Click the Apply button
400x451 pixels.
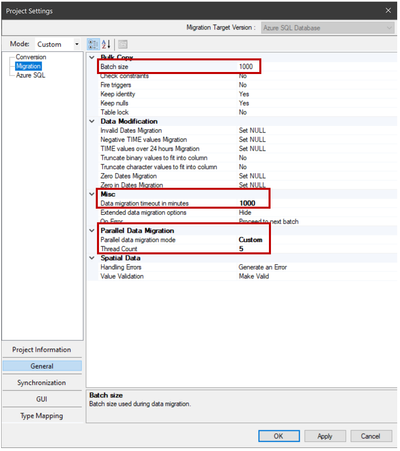(325, 436)
